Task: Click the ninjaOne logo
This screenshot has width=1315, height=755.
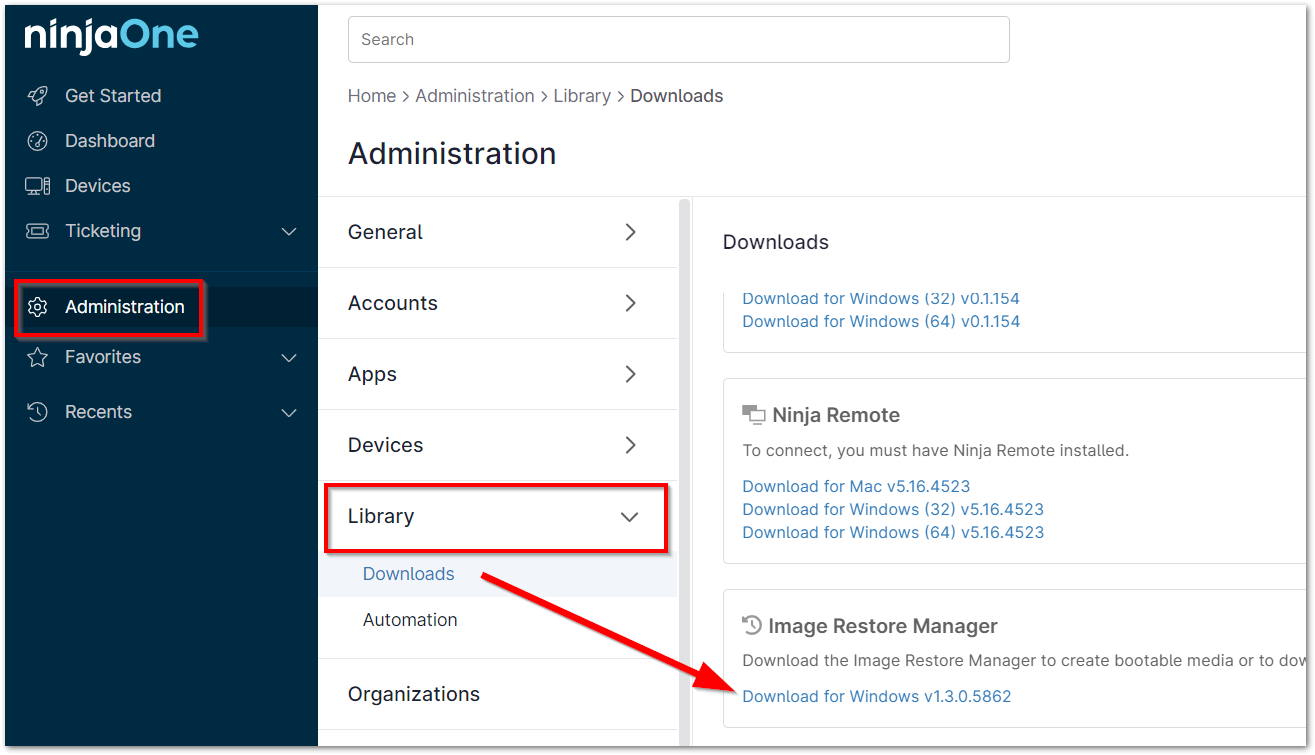Action: point(110,36)
